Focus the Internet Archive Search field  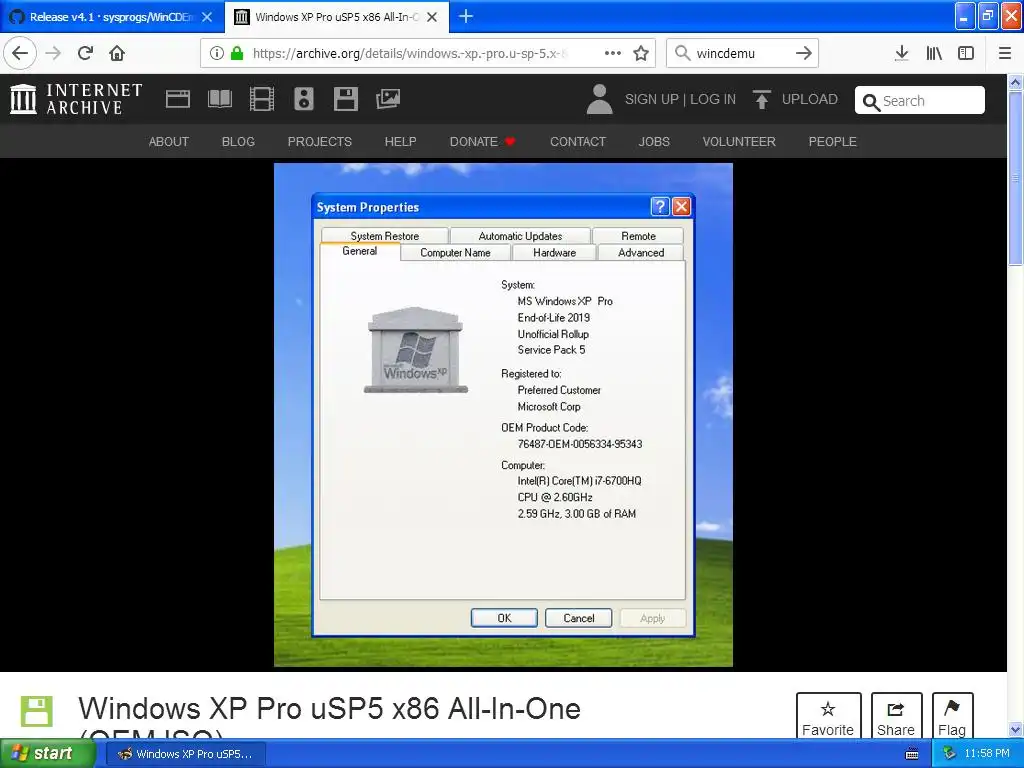point(920,101)
